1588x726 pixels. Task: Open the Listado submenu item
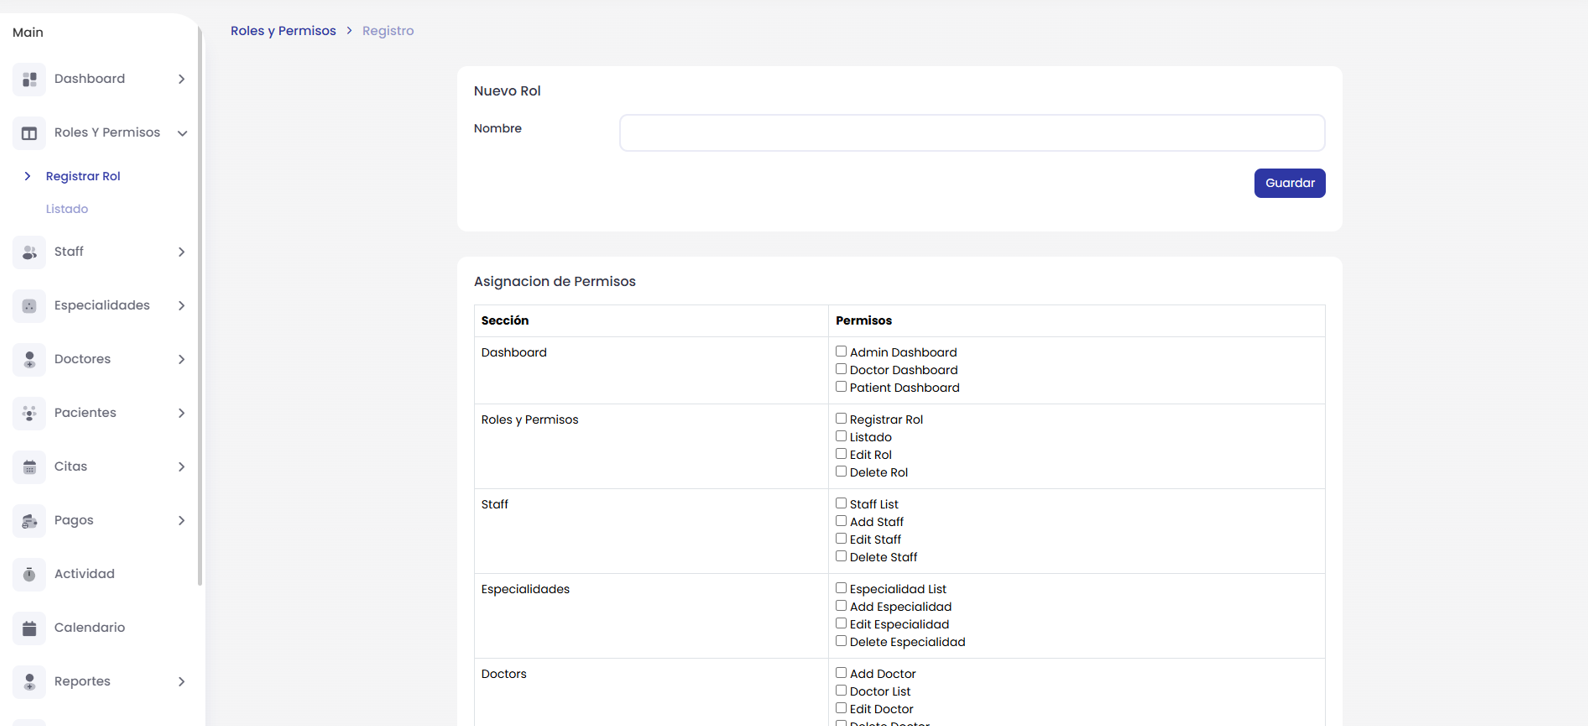(x=67, y=209)
